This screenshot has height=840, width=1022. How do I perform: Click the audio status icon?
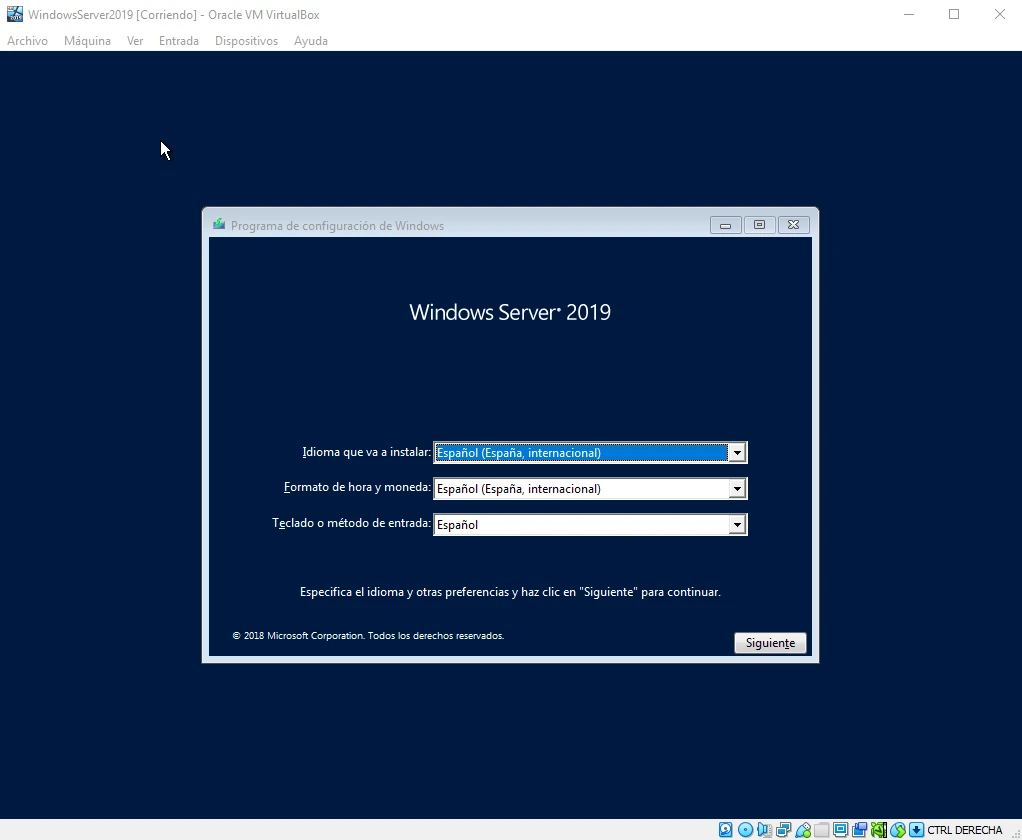tap(764, 830)
